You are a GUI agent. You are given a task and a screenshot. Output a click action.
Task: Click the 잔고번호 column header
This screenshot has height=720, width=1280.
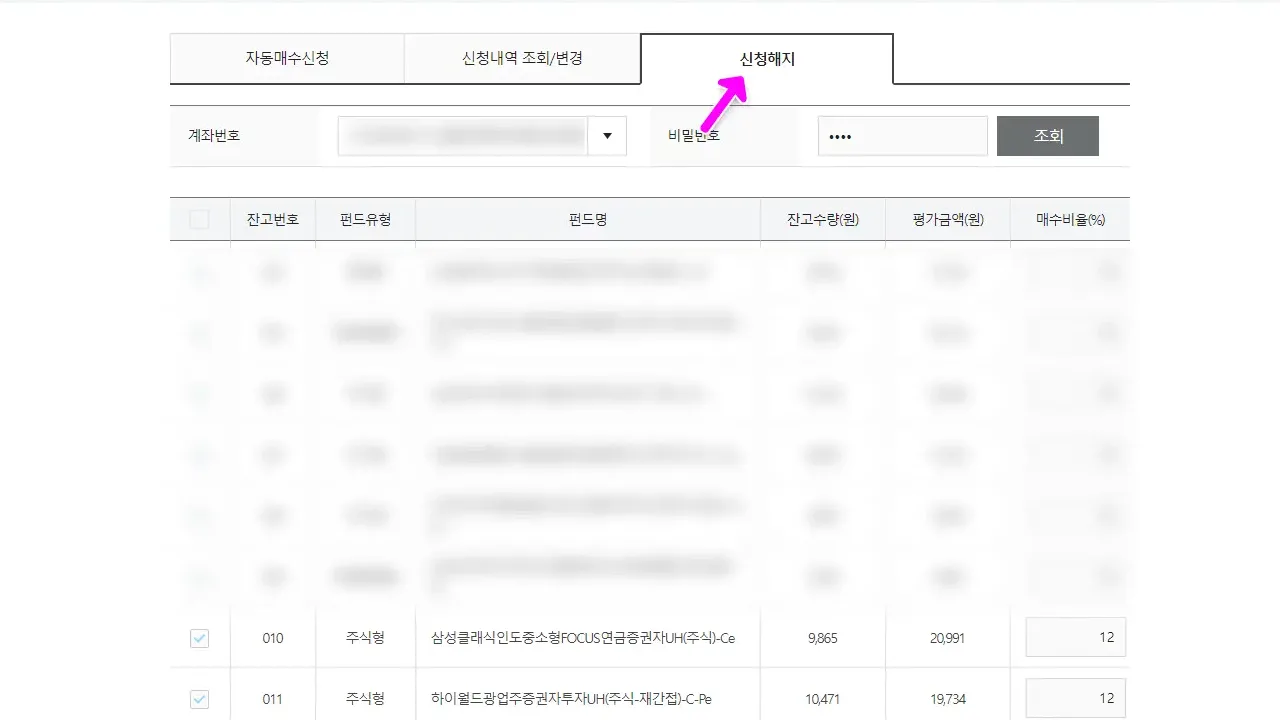[x=272, y=219]
